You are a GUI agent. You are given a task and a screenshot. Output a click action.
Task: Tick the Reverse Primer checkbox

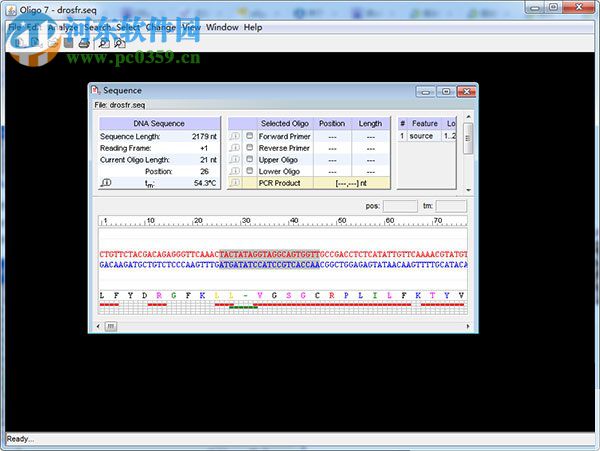click(x=249, y=147)
